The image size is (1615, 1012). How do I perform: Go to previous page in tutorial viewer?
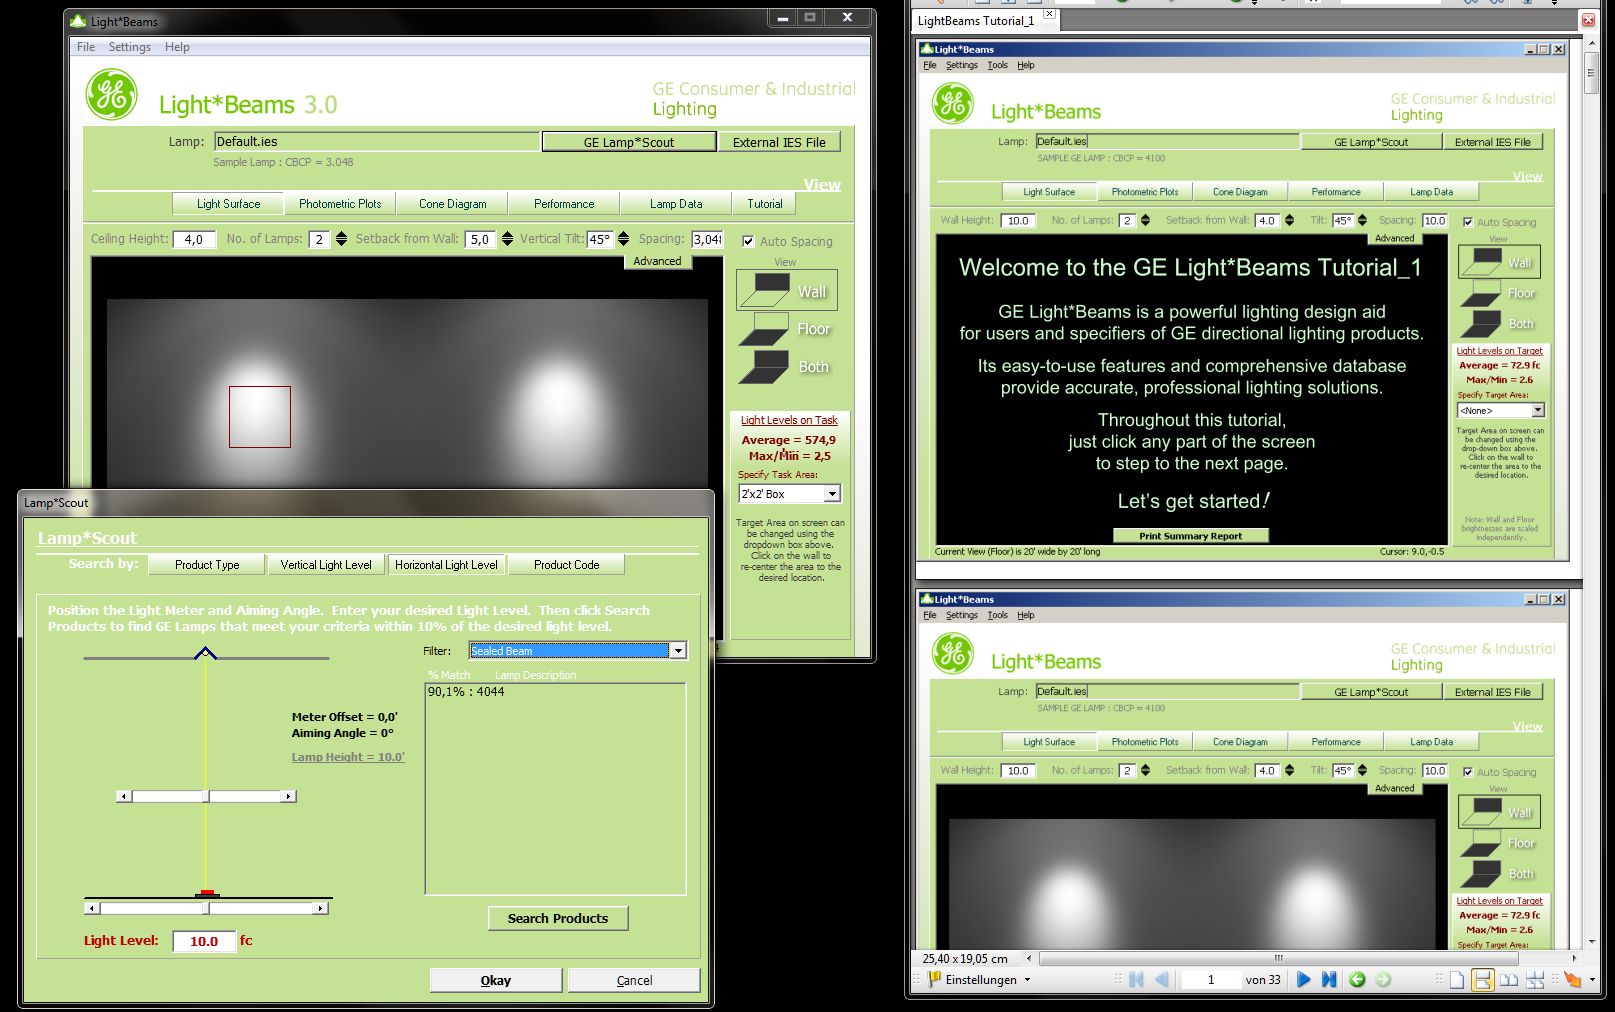pos(1162,980)
